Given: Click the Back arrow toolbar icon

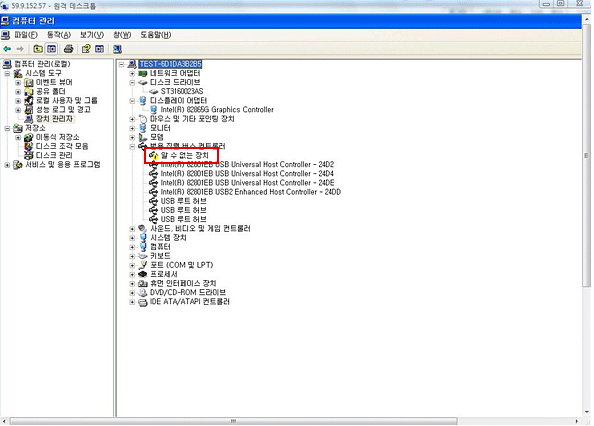Looking at the screenshot, I should [7, 49].
